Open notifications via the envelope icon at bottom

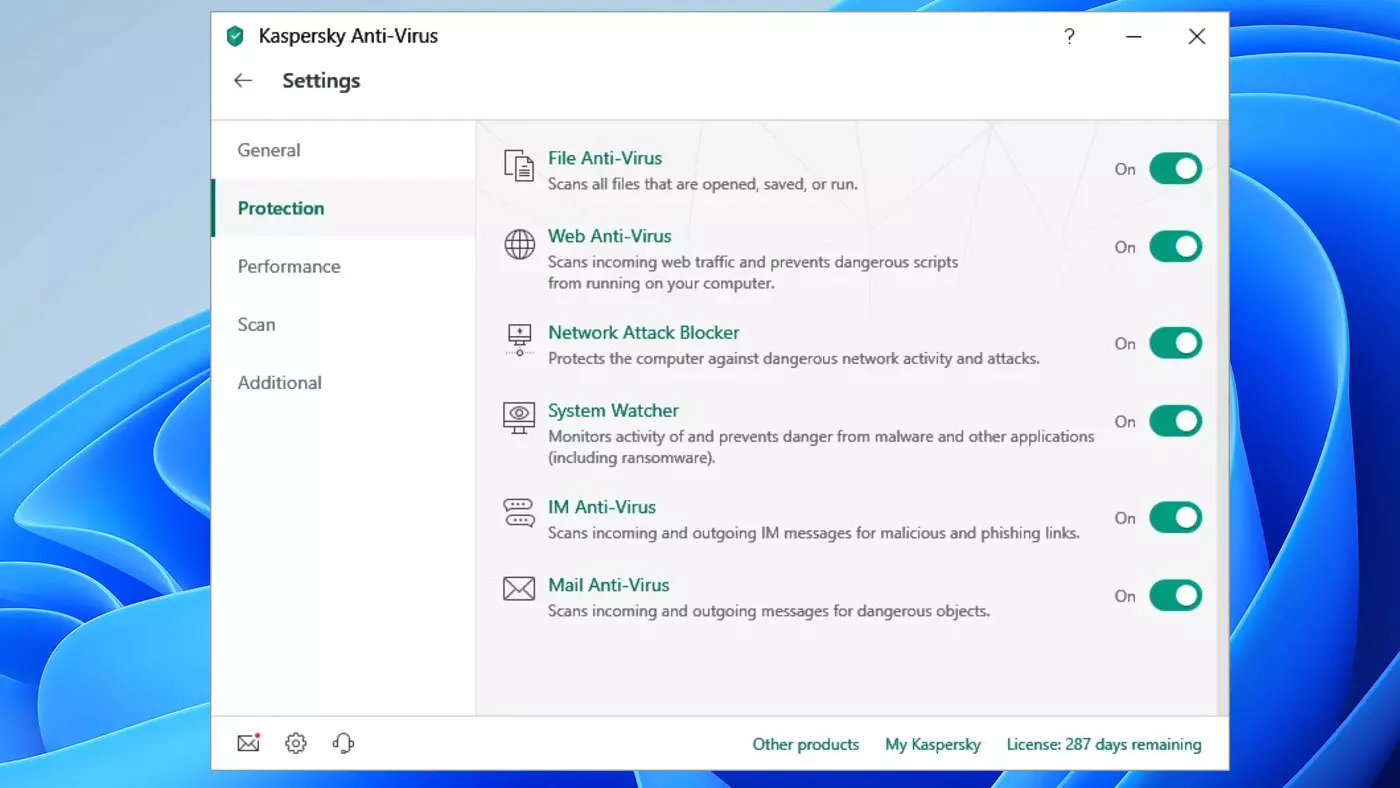click(x=248, y=743)
